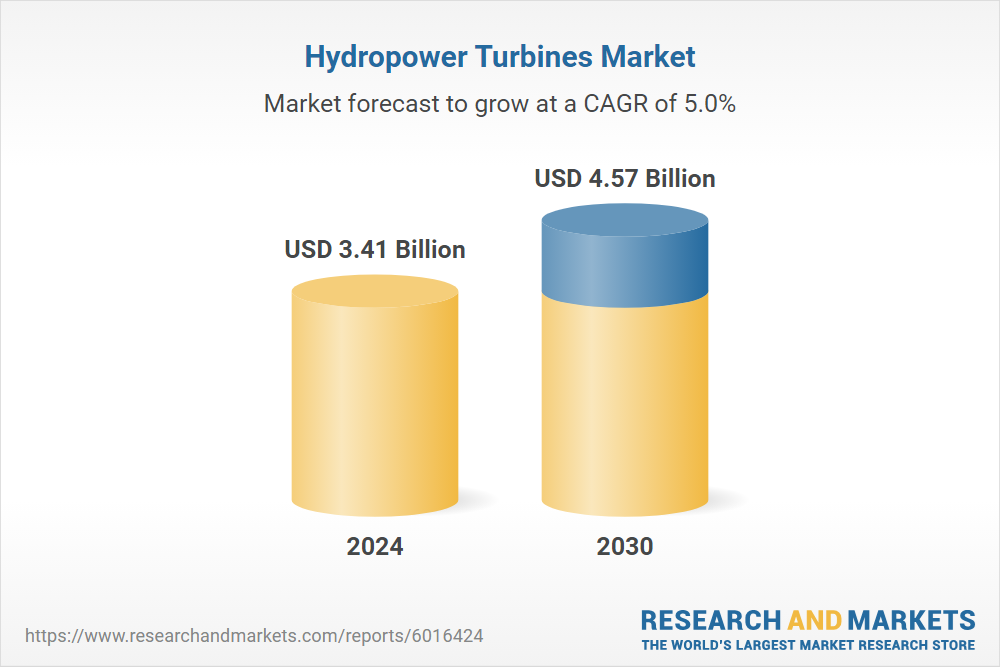
Task: Click the word RESEARCH in the logo
Action: [x=711, y=620]
